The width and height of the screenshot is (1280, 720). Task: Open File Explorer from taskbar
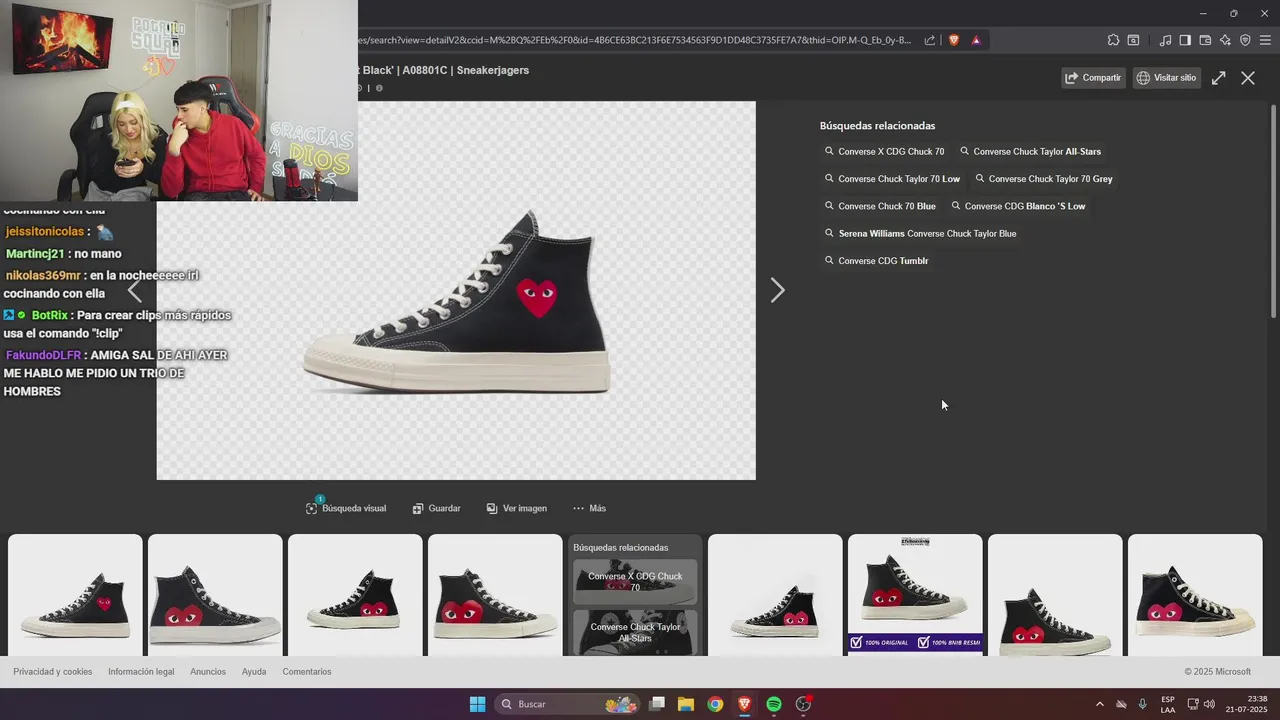[686, 704]
